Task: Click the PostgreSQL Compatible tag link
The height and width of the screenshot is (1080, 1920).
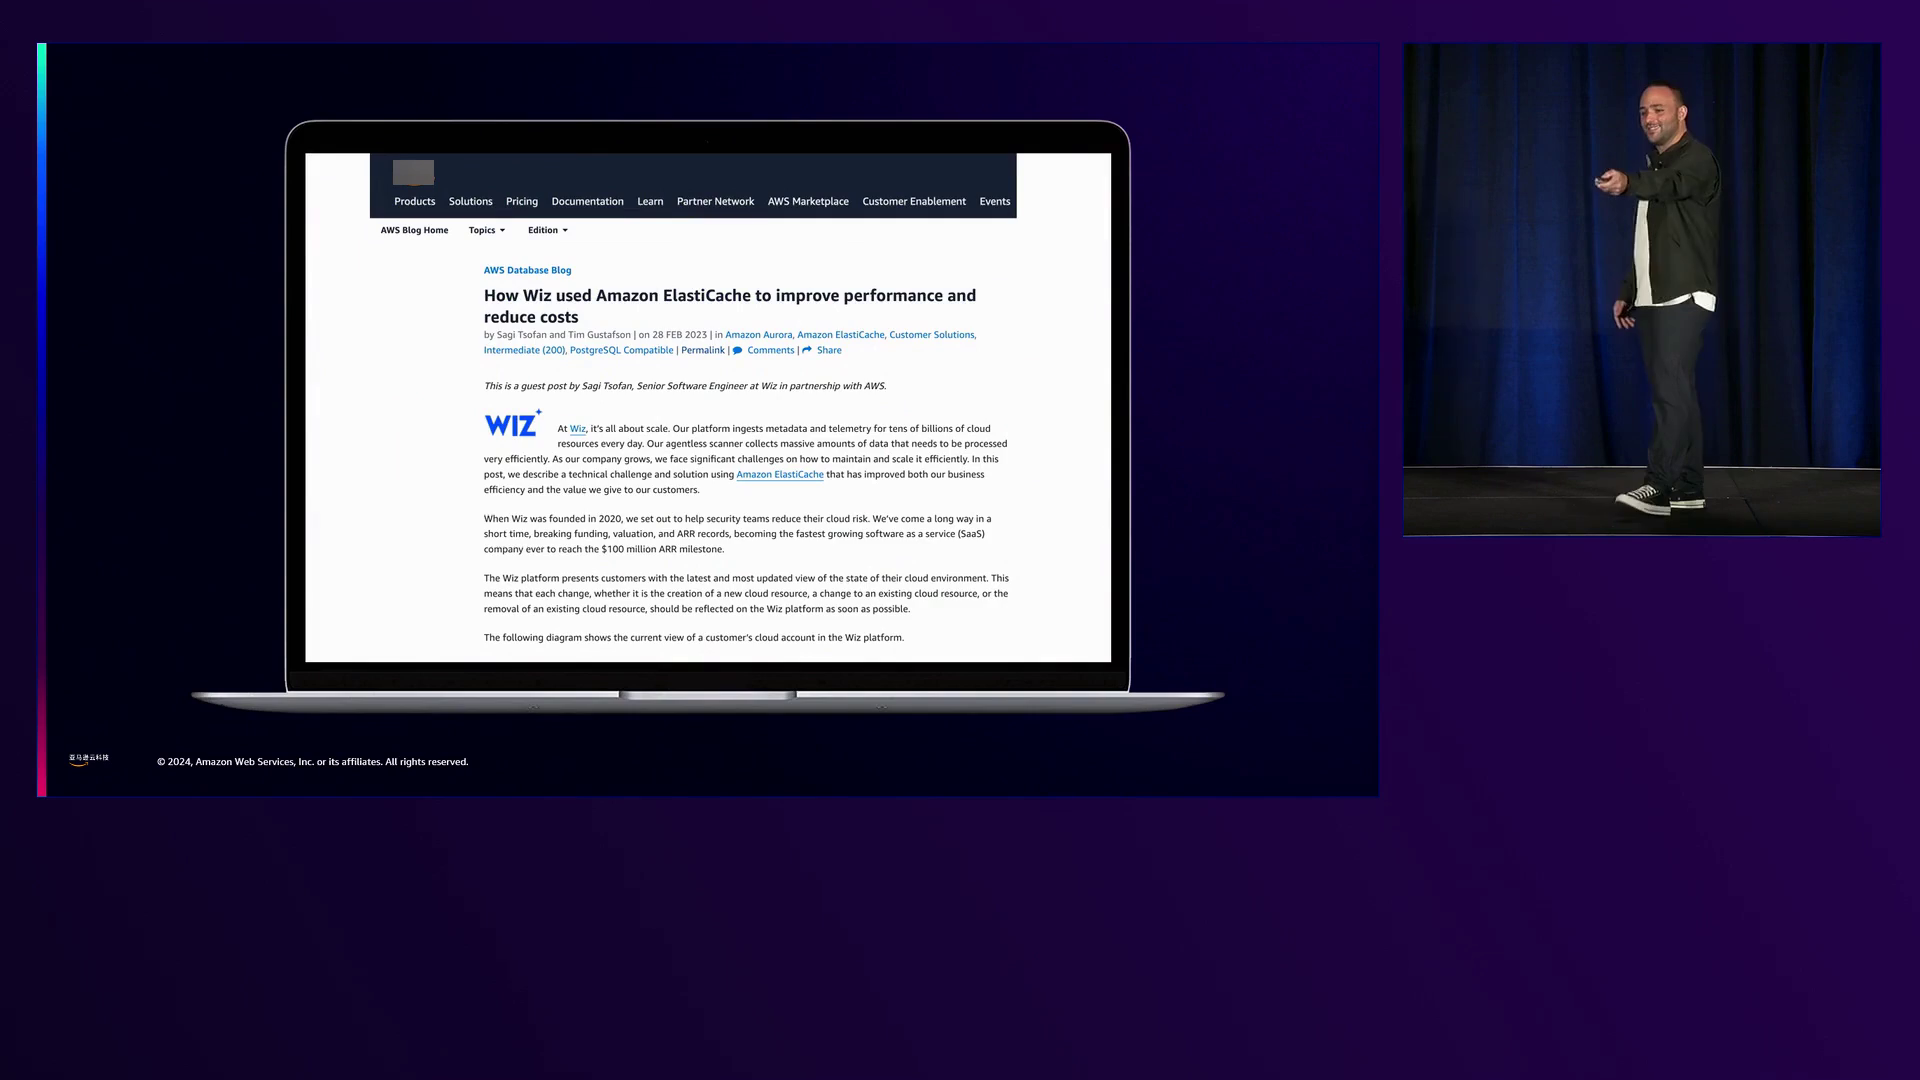Action: click(x=621, y=350)
